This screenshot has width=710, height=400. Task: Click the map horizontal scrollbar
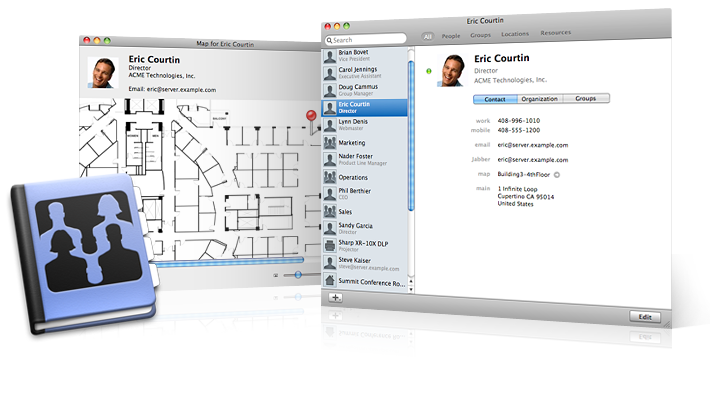coord(228,261)
